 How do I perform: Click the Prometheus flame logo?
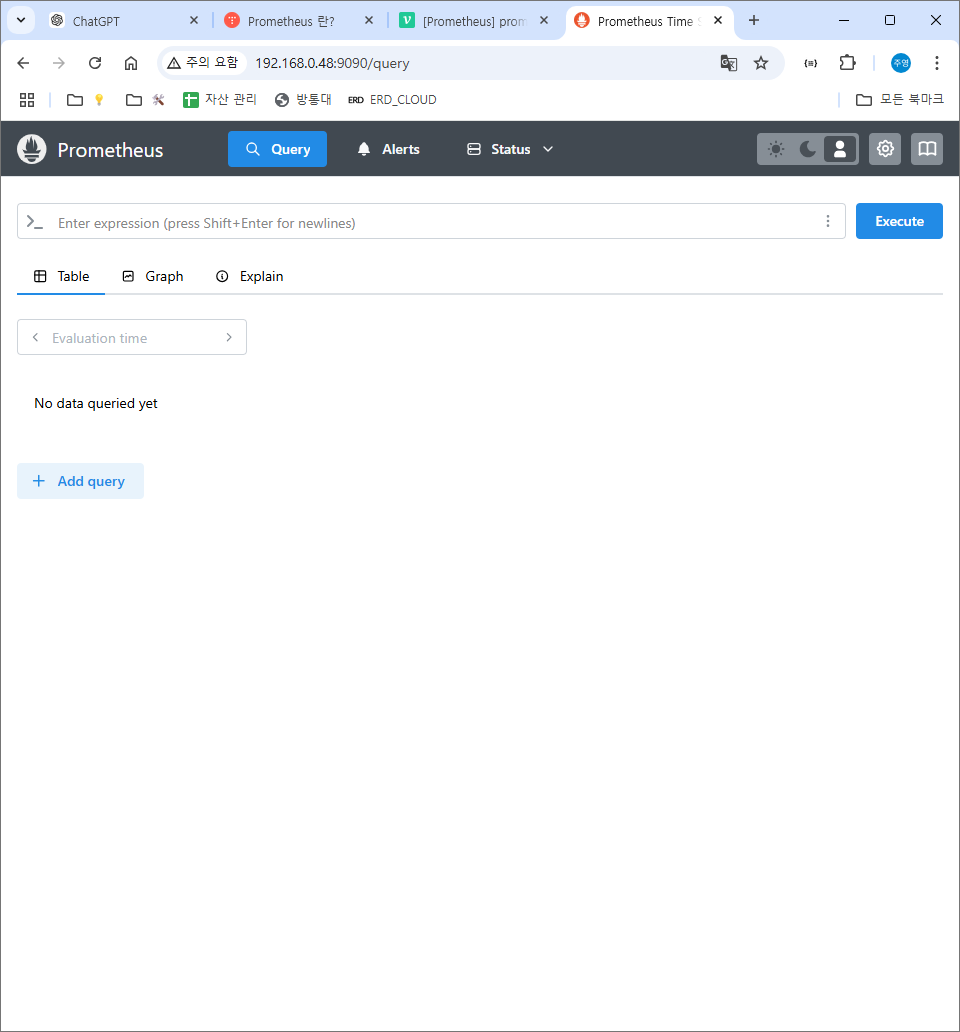32,149
